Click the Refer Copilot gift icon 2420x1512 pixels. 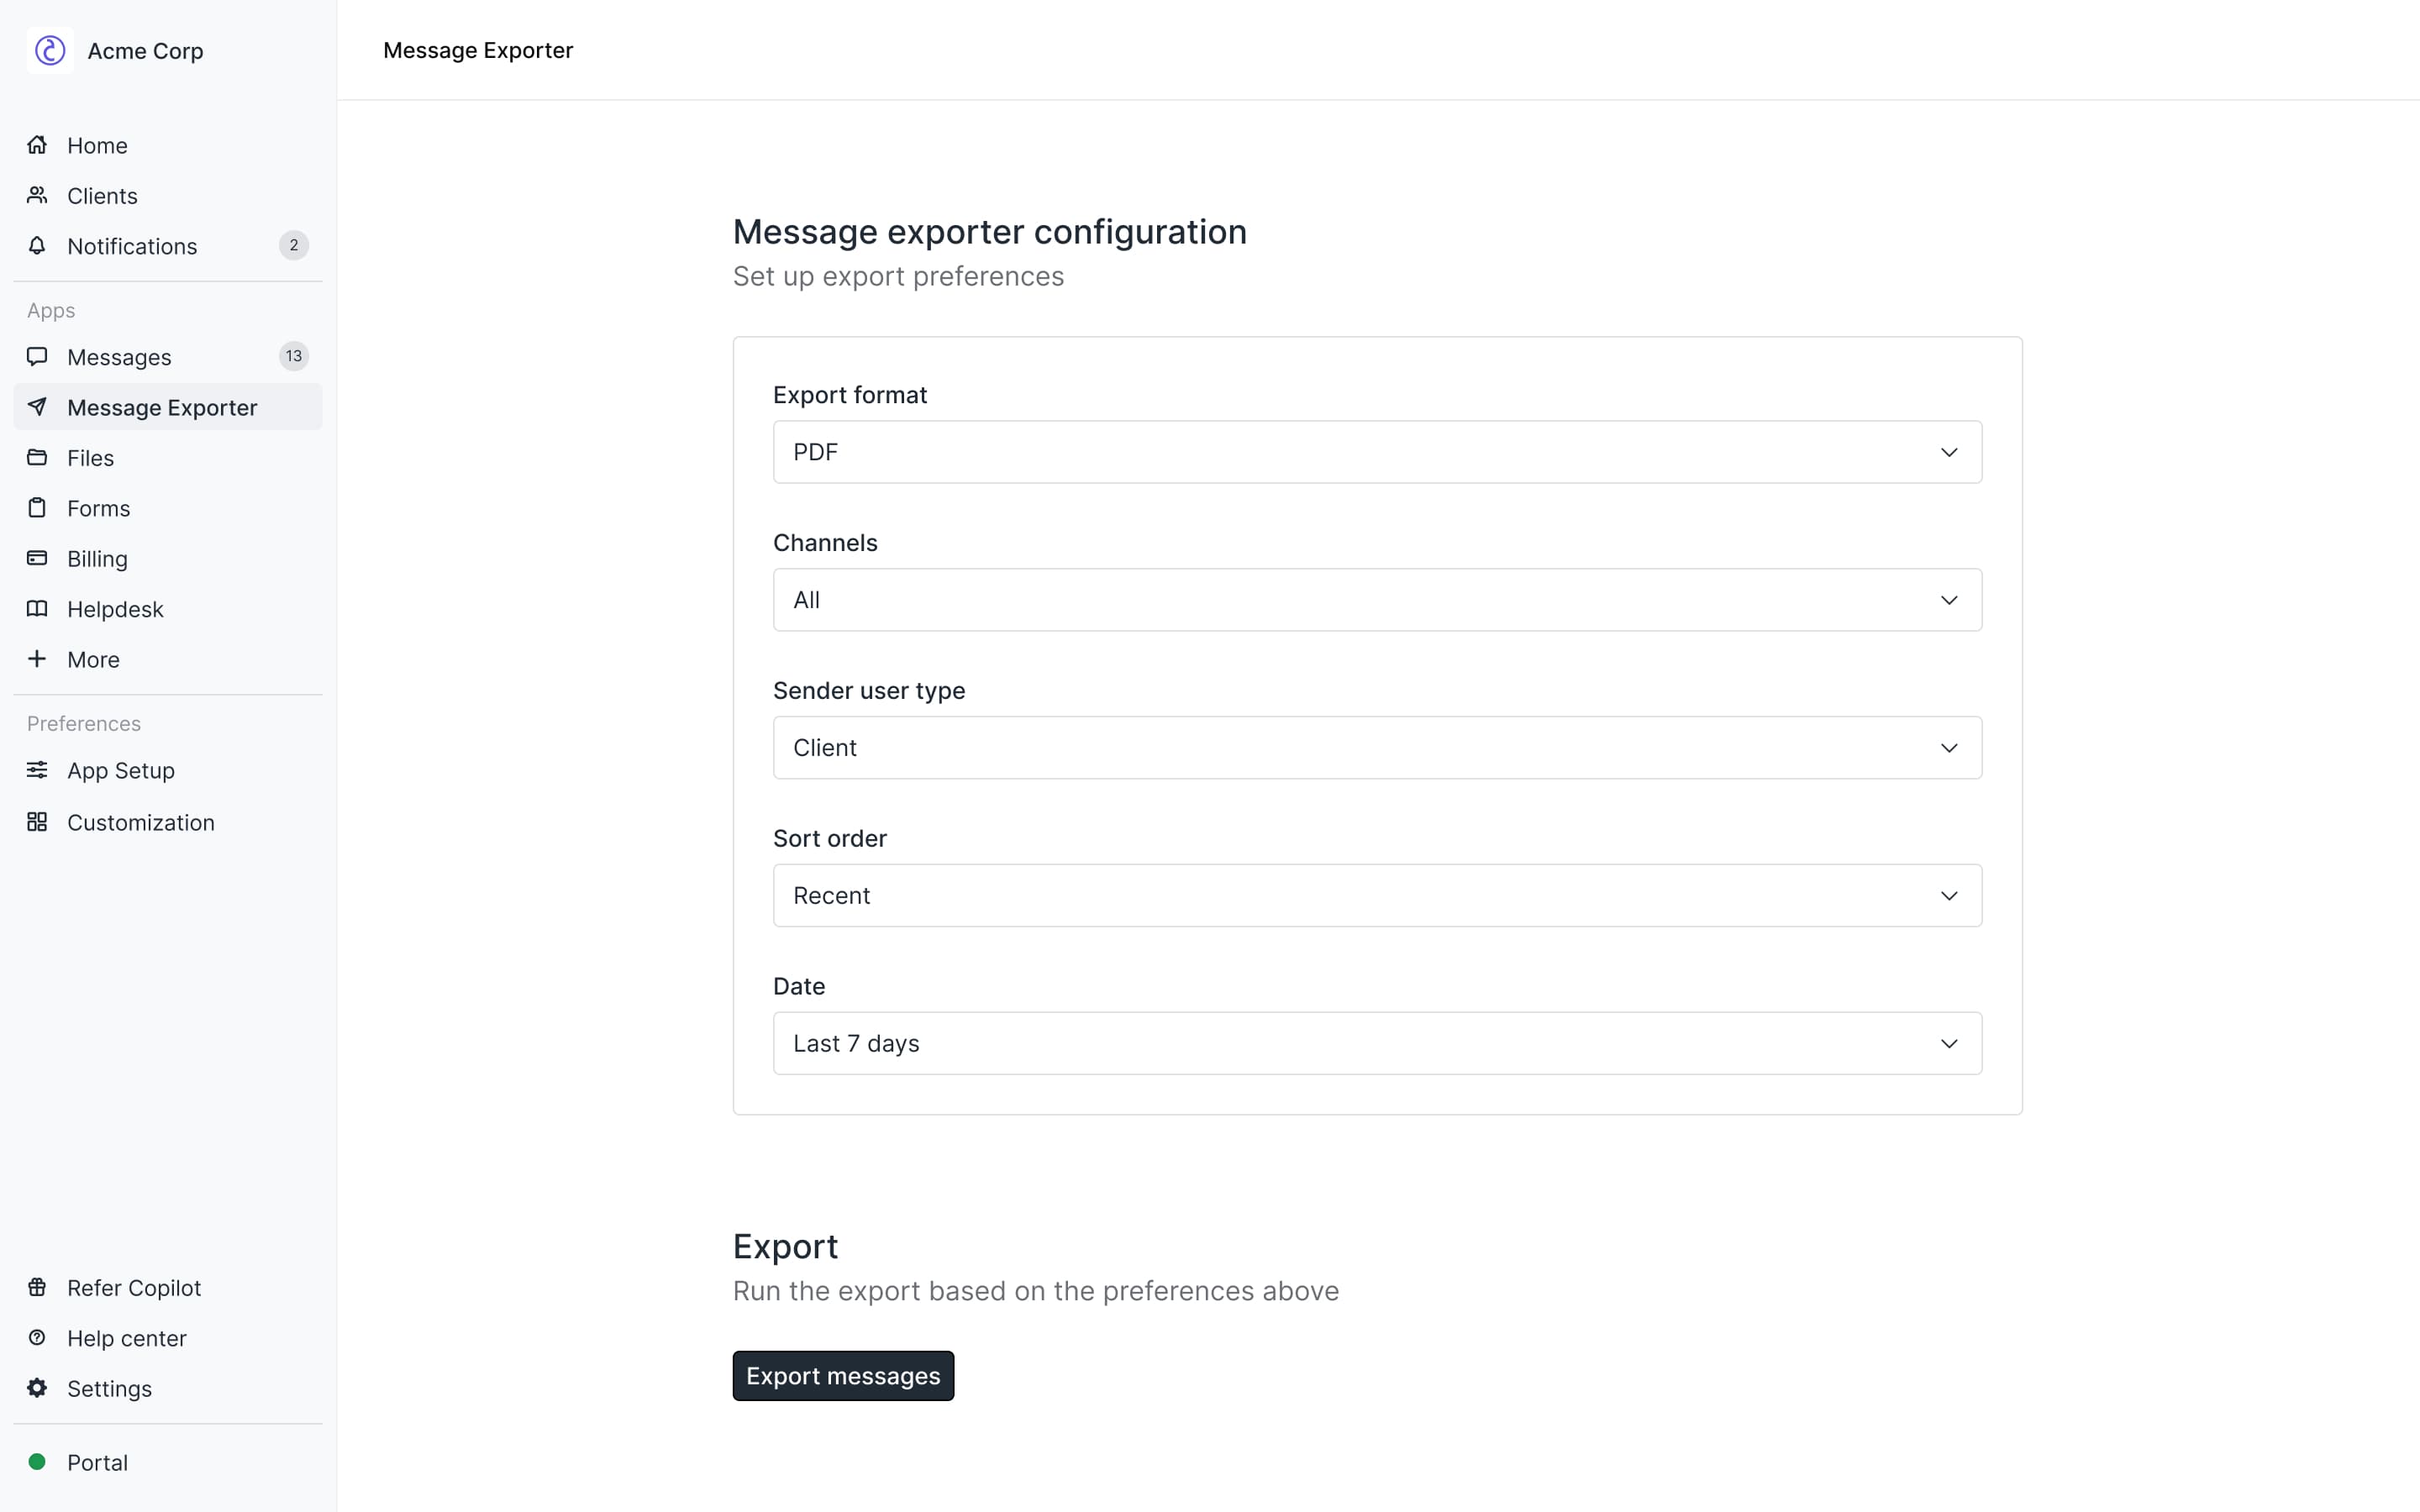pyautogui.click(x=37, y=1287)
